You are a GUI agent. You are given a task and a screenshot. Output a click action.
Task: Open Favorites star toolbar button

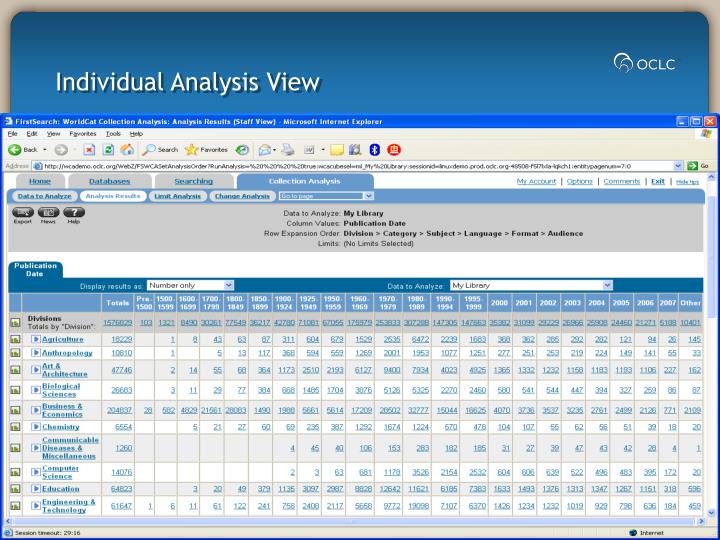click(x=206, y=150)
